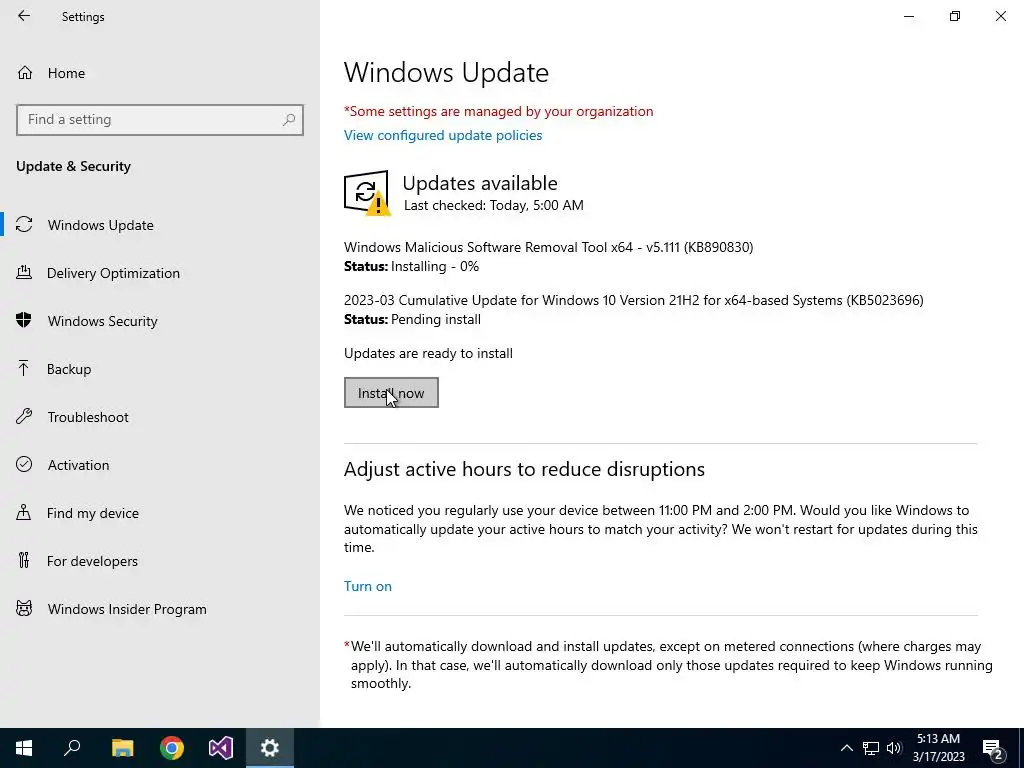
Task: Click the Windows Security shield icon
Action: [24, 320]
